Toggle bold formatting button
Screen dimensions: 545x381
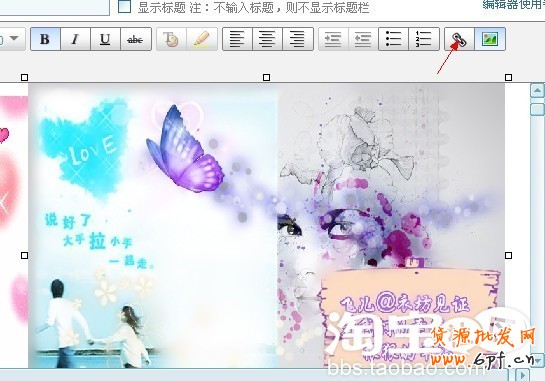pos(46,39)
